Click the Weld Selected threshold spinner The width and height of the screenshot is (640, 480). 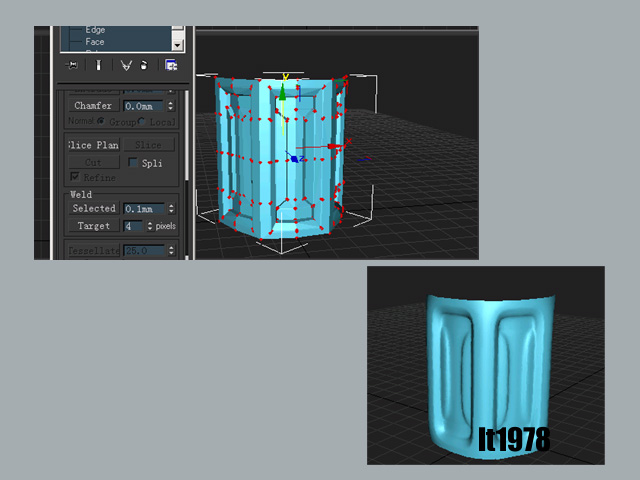click(171, 209)
